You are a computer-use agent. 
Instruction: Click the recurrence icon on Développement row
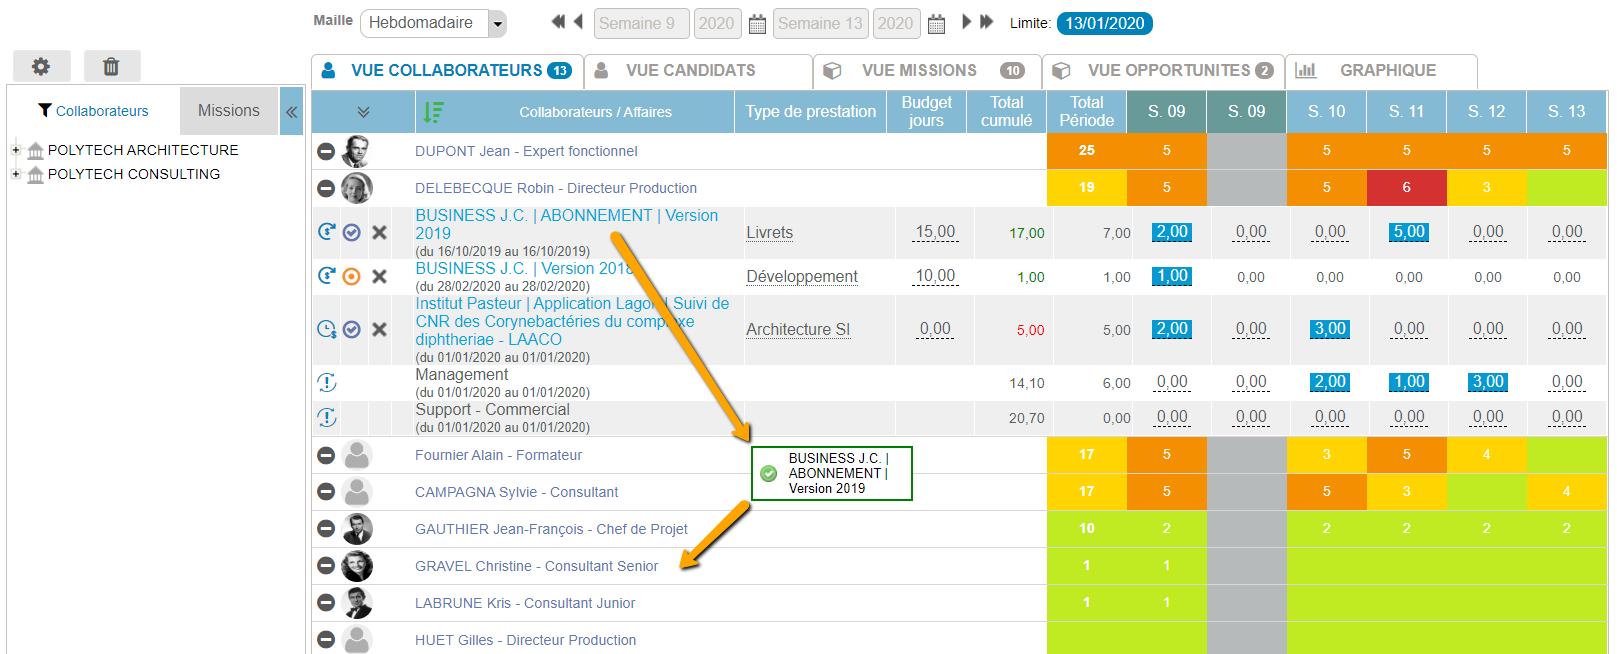click(326, 276)
